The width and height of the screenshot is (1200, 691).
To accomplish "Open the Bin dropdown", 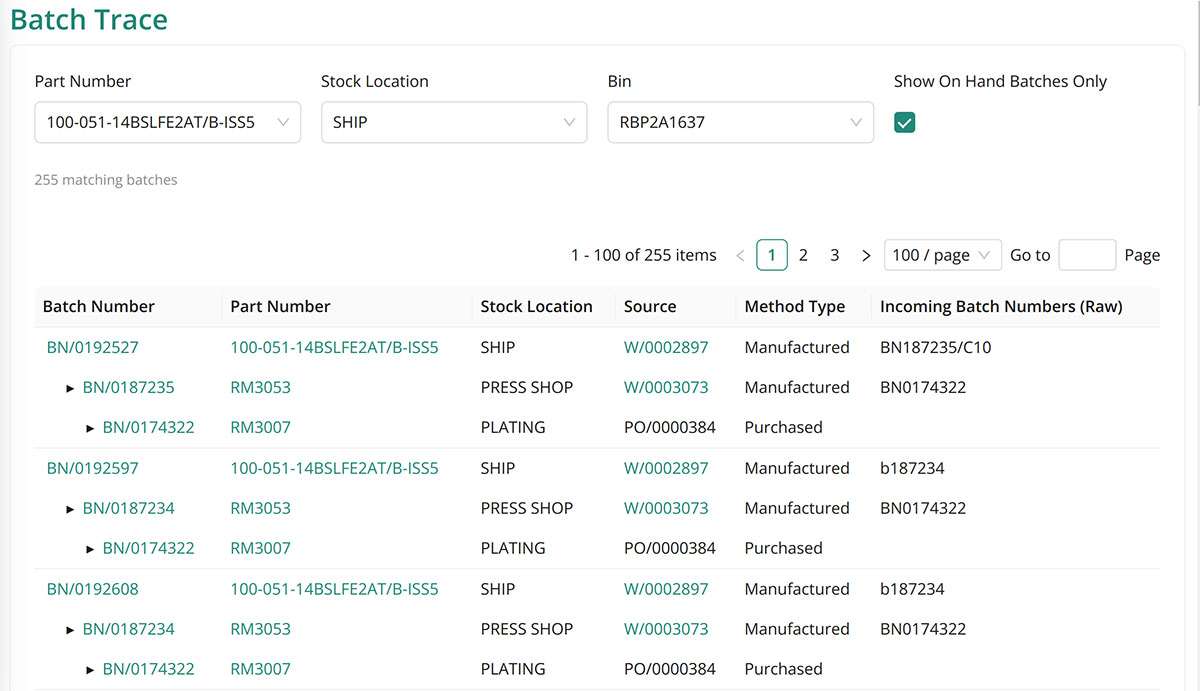I will tap(739, 123).
